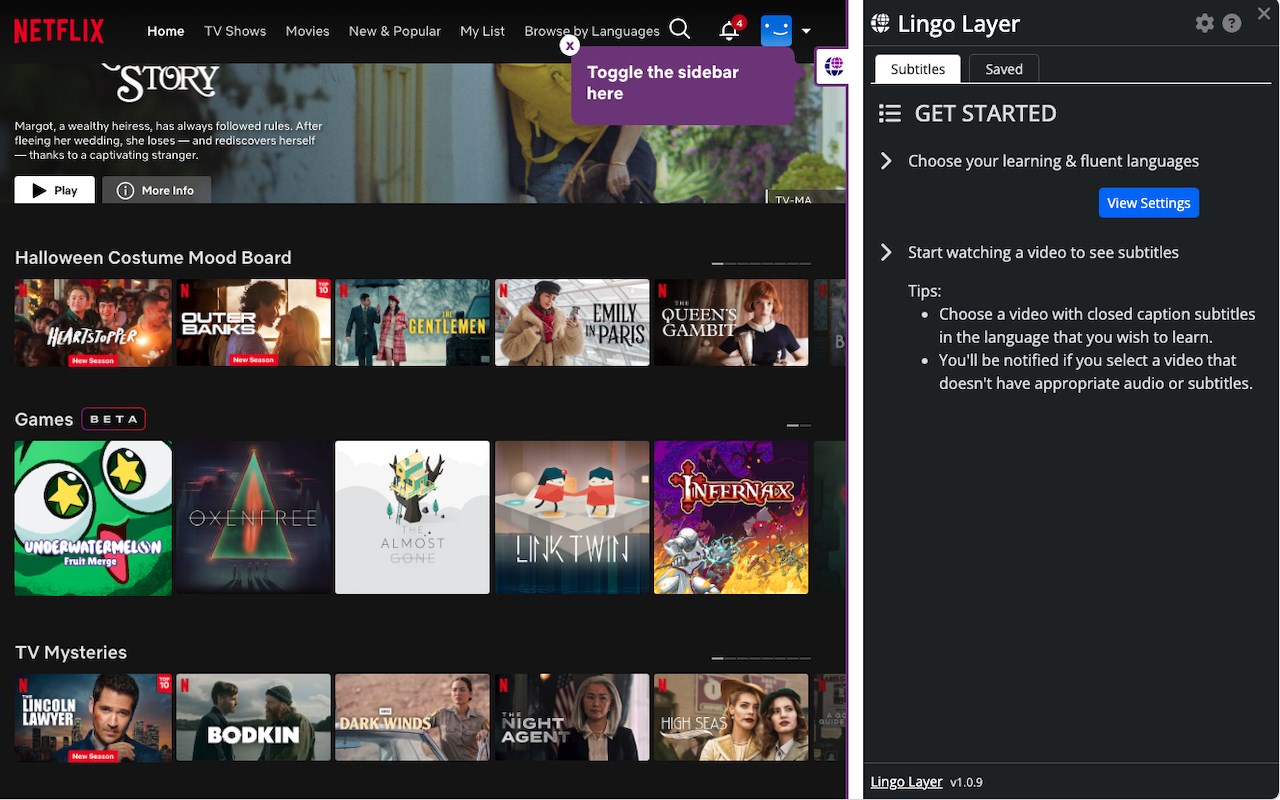
Task: Open My List menu item
Action: (x=482, y=31)
